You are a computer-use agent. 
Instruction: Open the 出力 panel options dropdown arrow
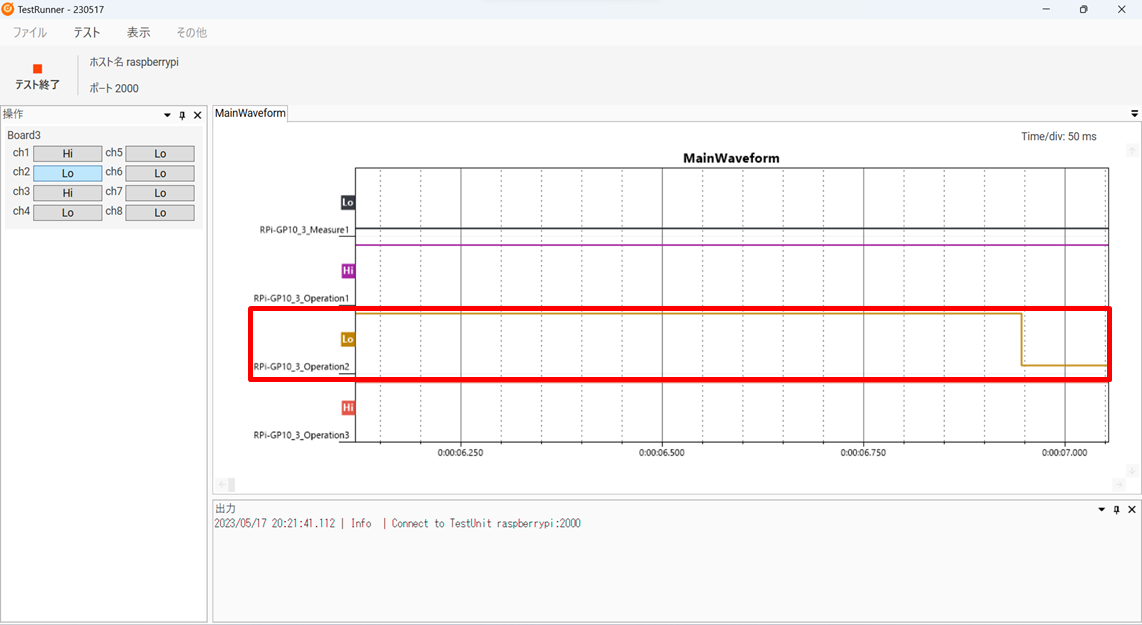[x=1101, y=509]
